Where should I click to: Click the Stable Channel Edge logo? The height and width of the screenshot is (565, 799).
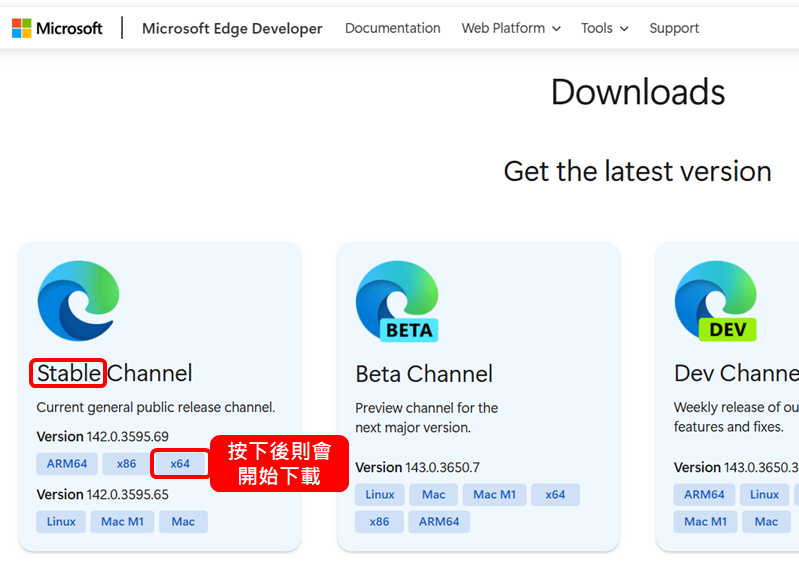78,301
